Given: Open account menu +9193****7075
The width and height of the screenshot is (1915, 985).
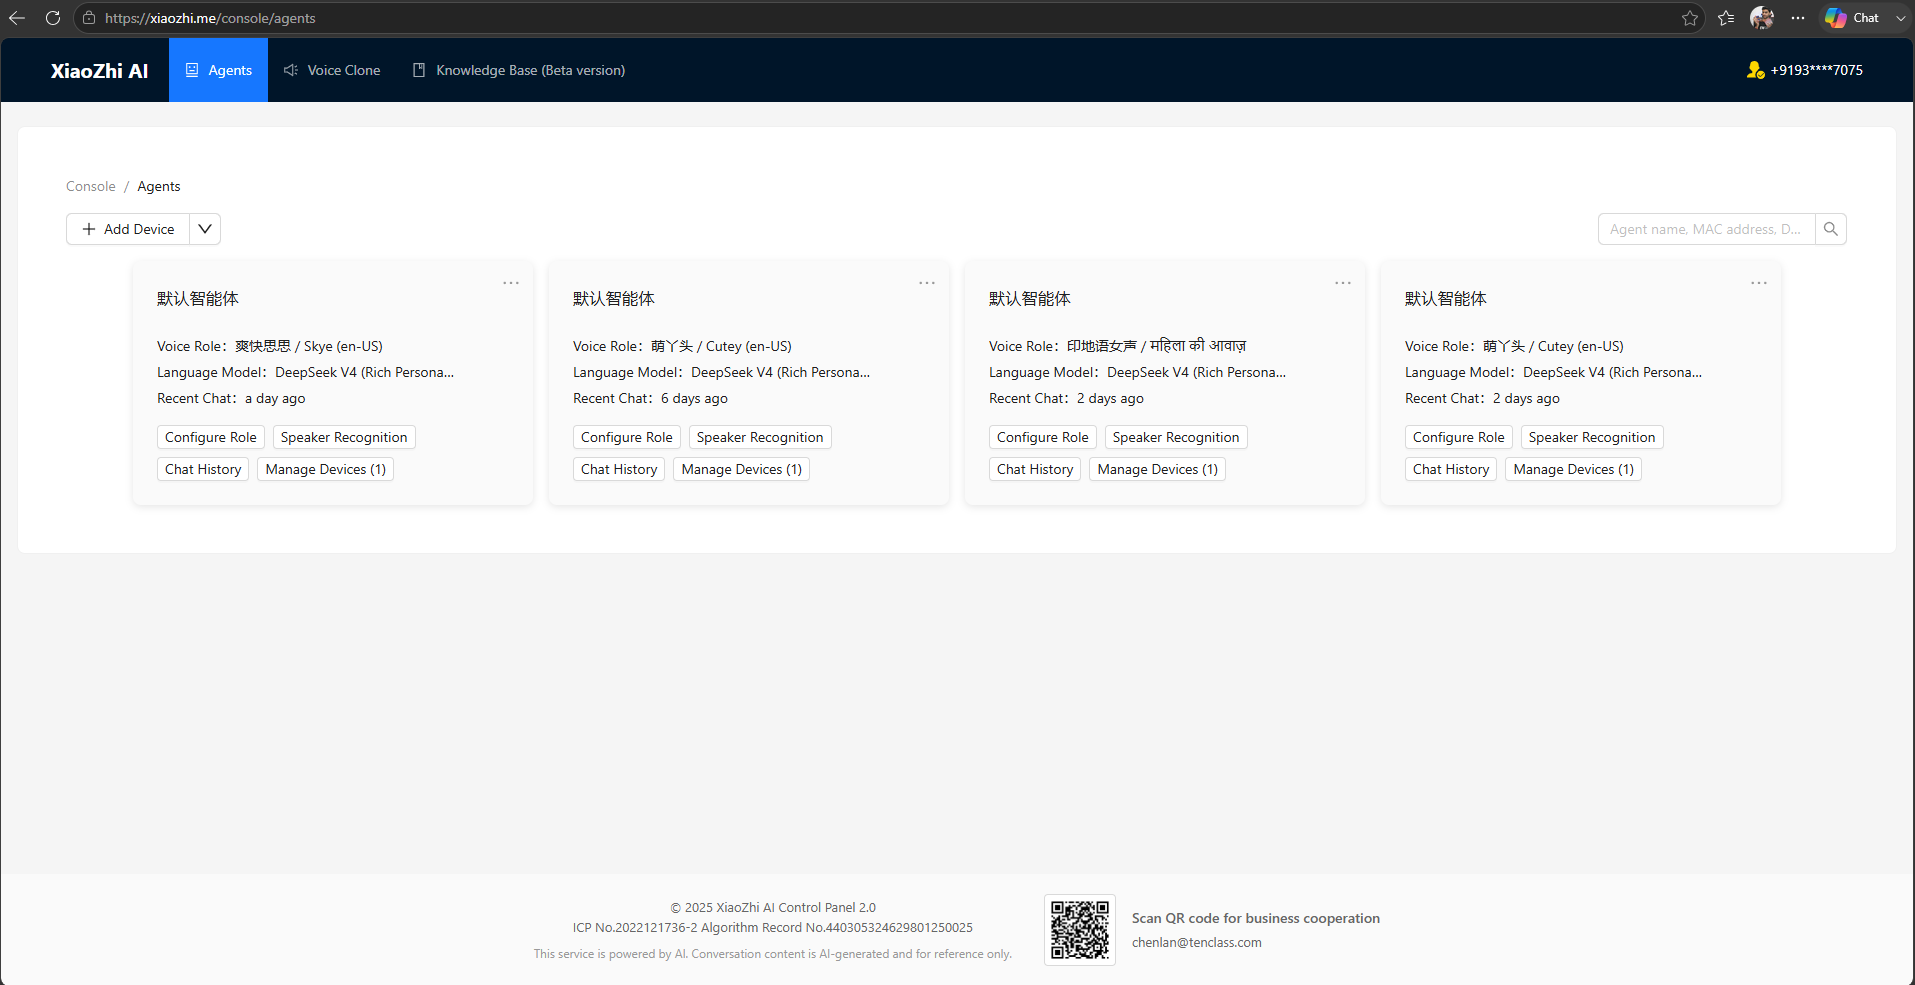Looking at the screenshot, I should pos(1816,70).
